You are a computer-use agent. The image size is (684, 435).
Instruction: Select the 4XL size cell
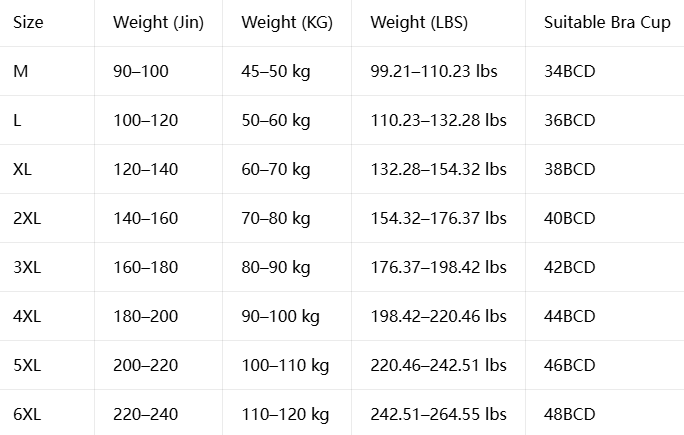[x=27, y=316]
